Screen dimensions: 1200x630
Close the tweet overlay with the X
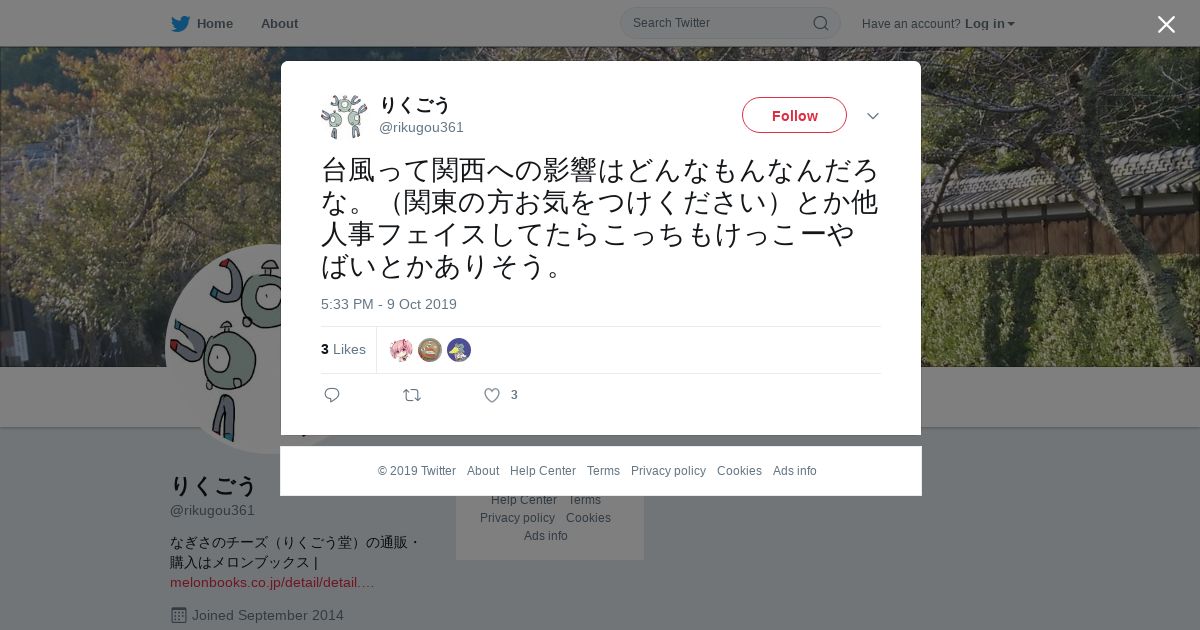pos(1166,24)
